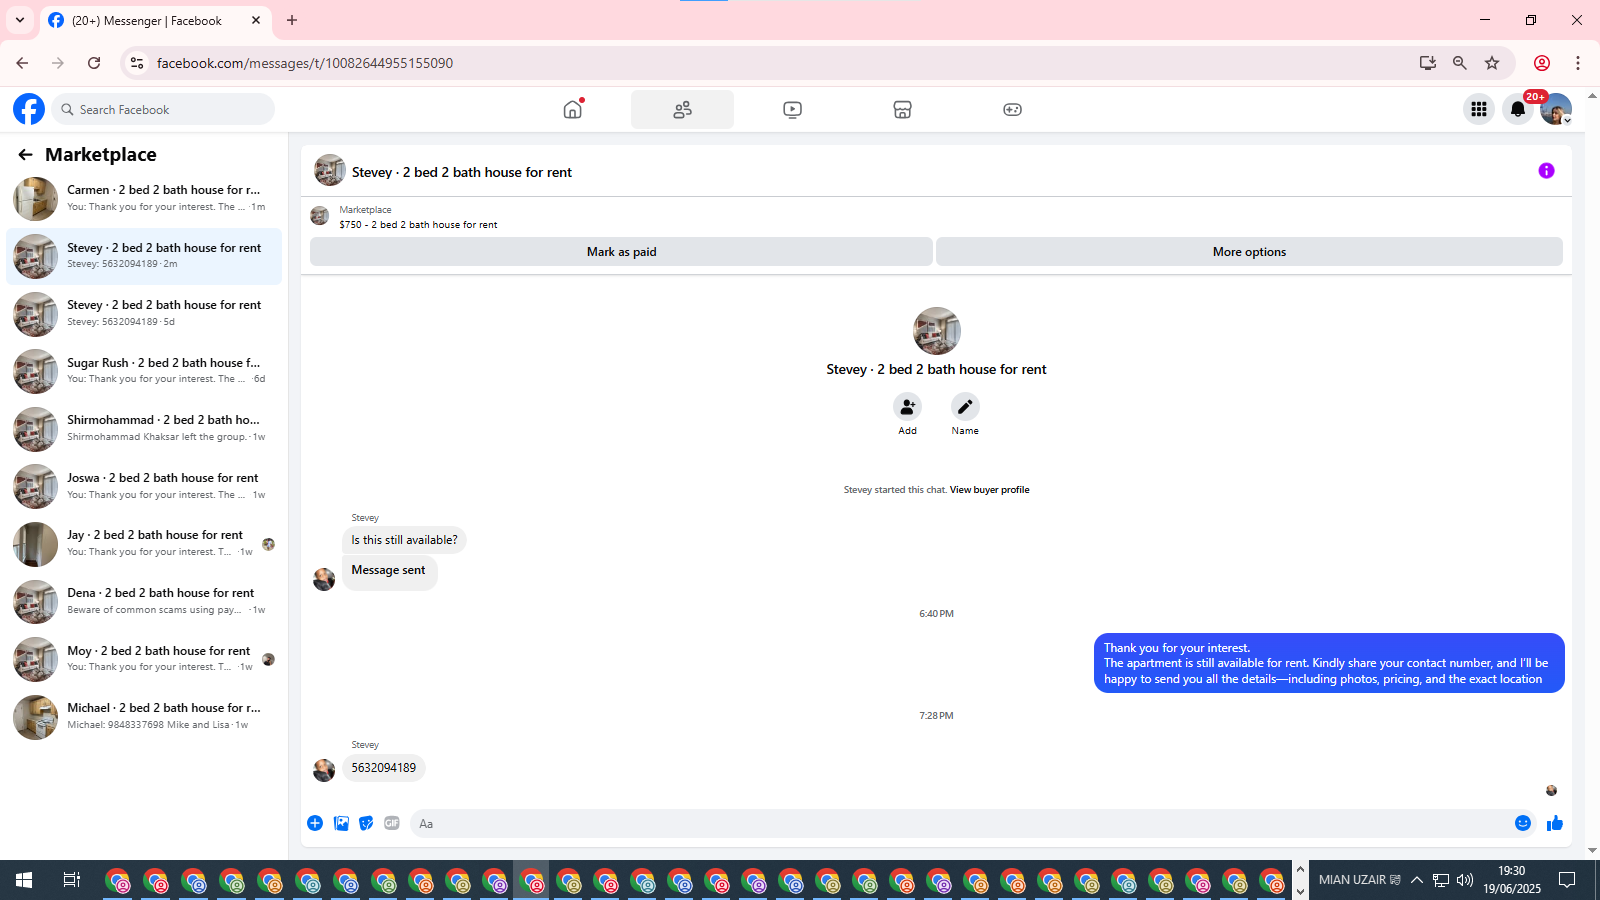Open browser zoom magnifier icon
1600x900 pixels.
[x=1460, y=63]
